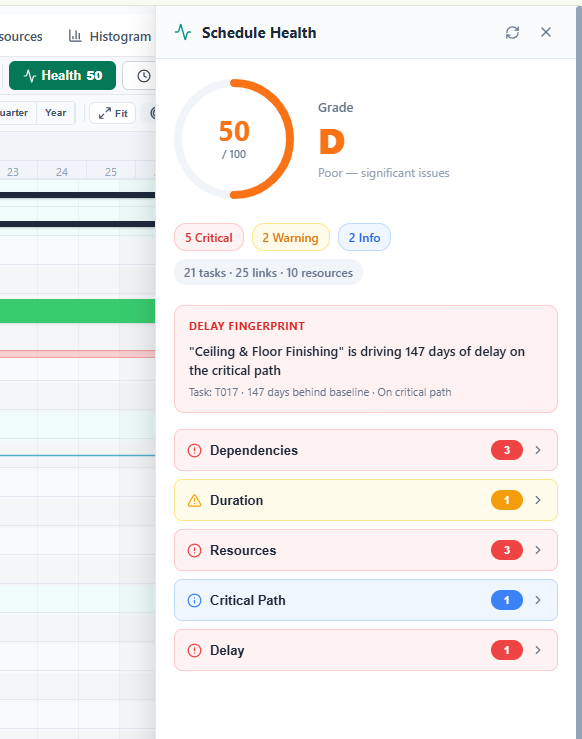Click the grade letter D
Screen dimensions: 582x739
[x=332, y=141]
